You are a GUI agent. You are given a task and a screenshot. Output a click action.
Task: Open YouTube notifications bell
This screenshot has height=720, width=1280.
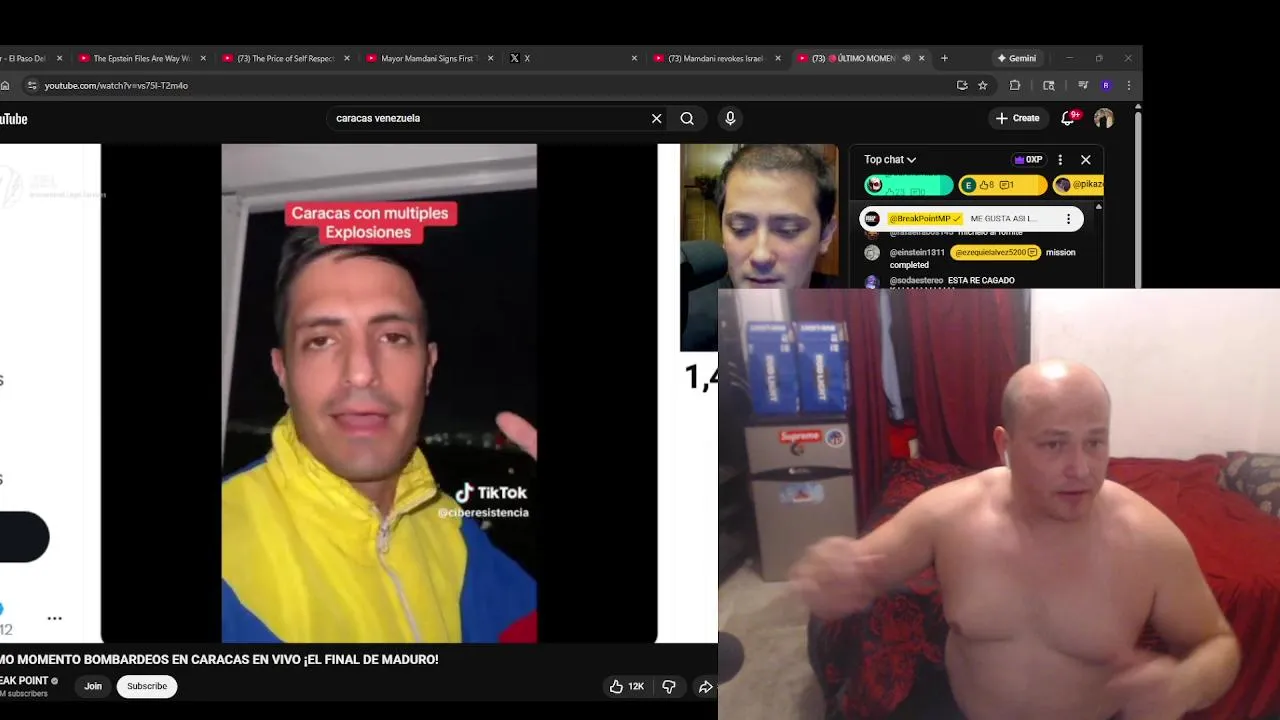1069,118
